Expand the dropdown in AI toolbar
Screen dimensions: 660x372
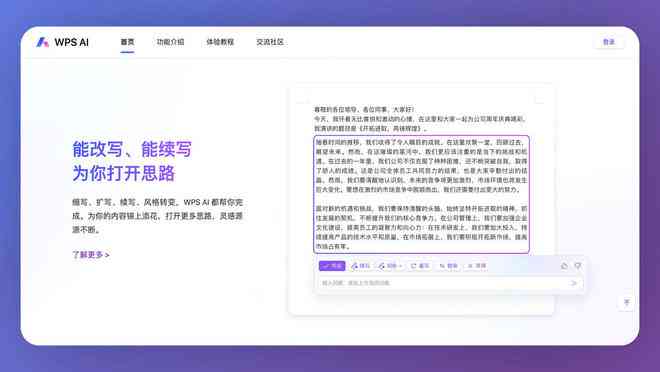390,266
